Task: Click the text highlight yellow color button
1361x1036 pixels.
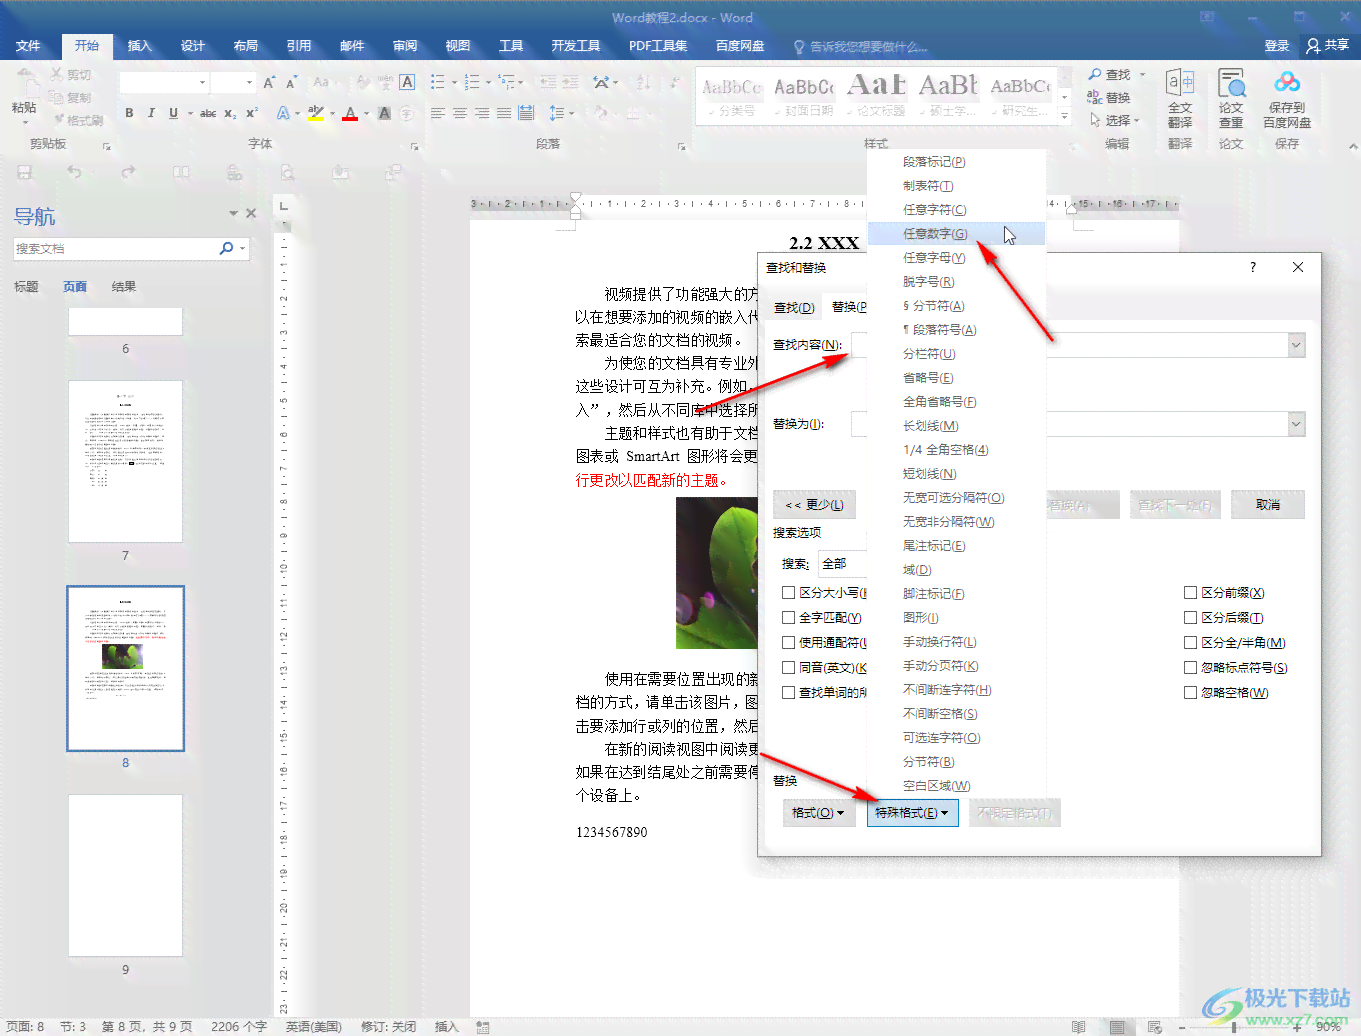Action: coord(316,113)
